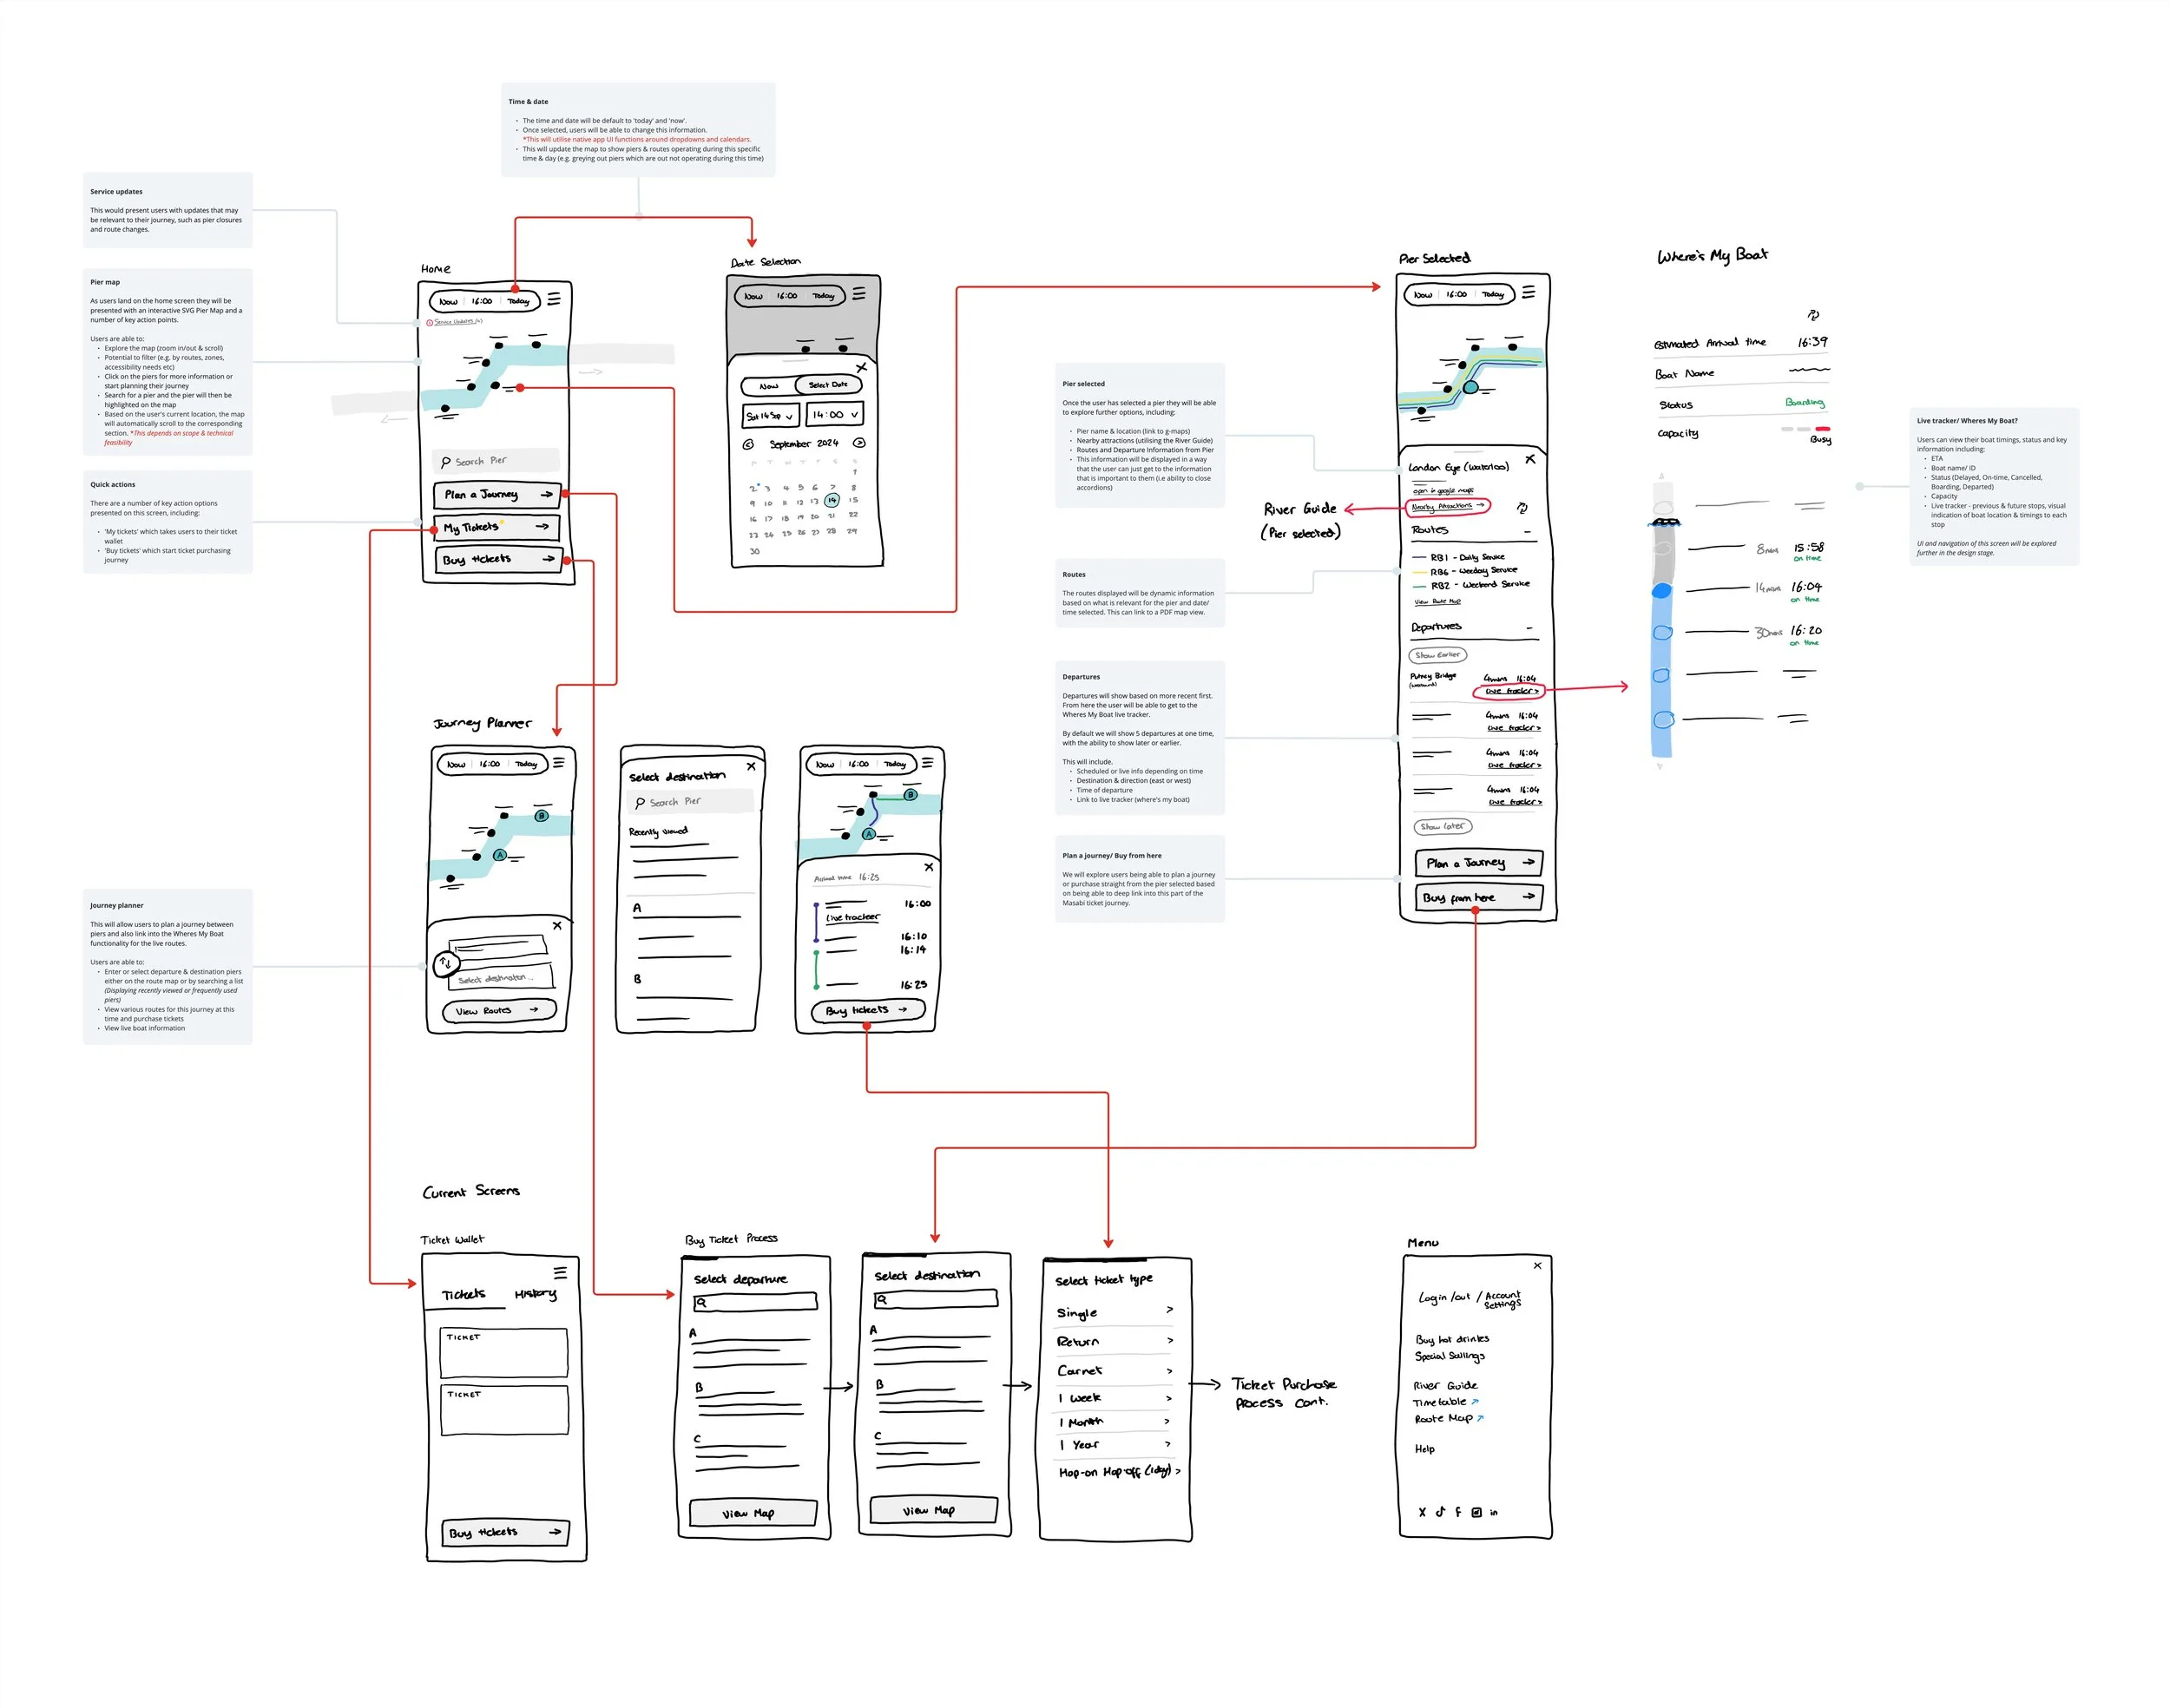Select day 14 in September calendar

coord(831,500)
